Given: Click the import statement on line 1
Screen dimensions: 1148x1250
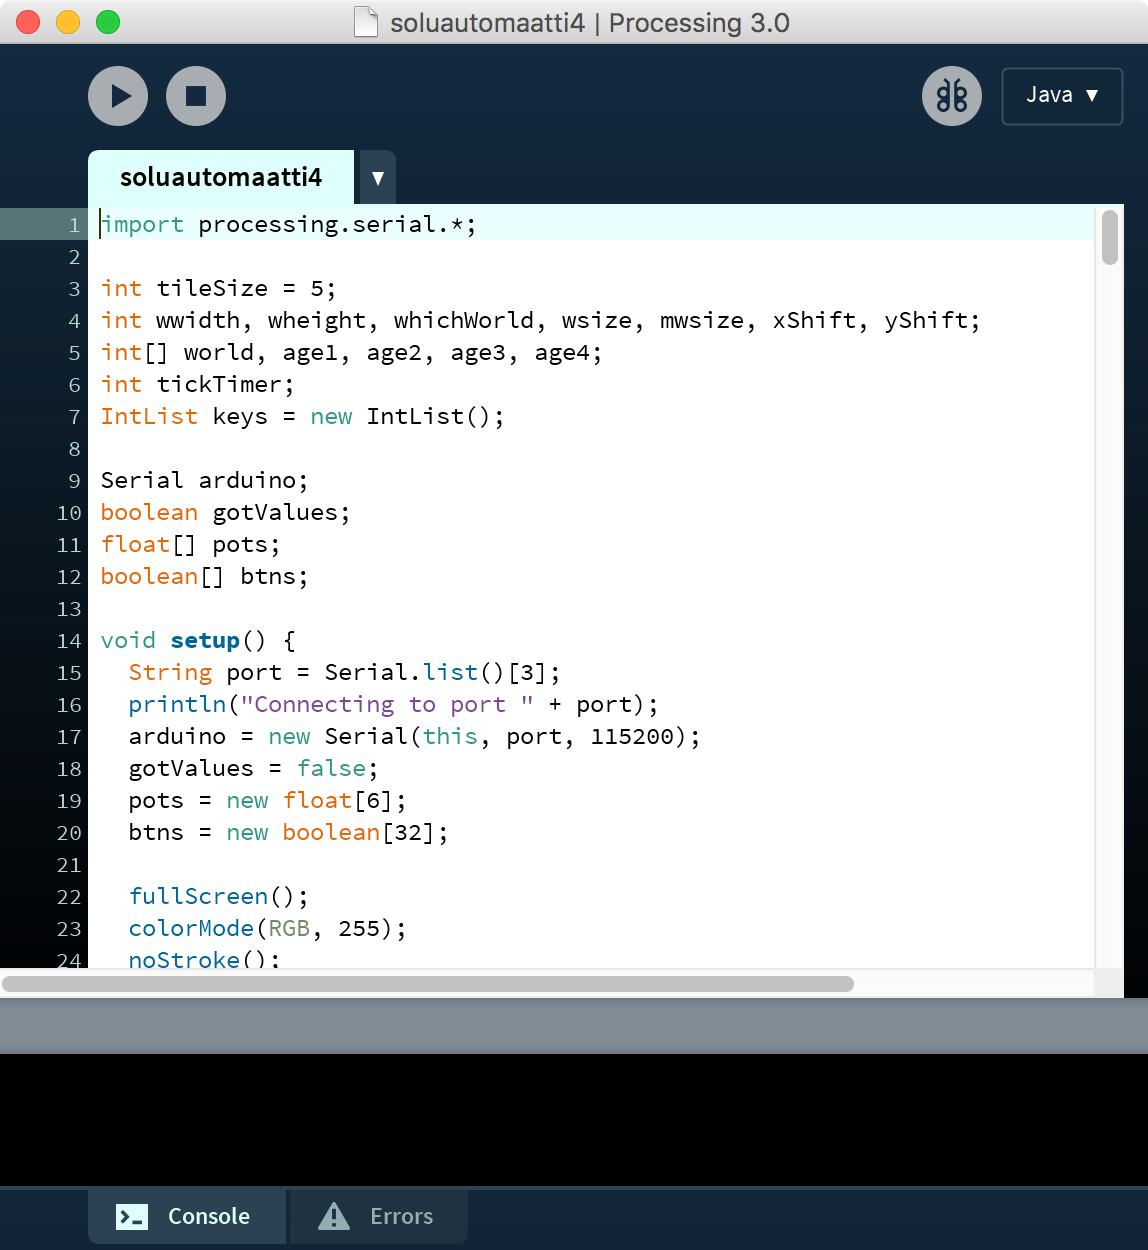Looking at the screenshot, I should click(x=288, y=224).
